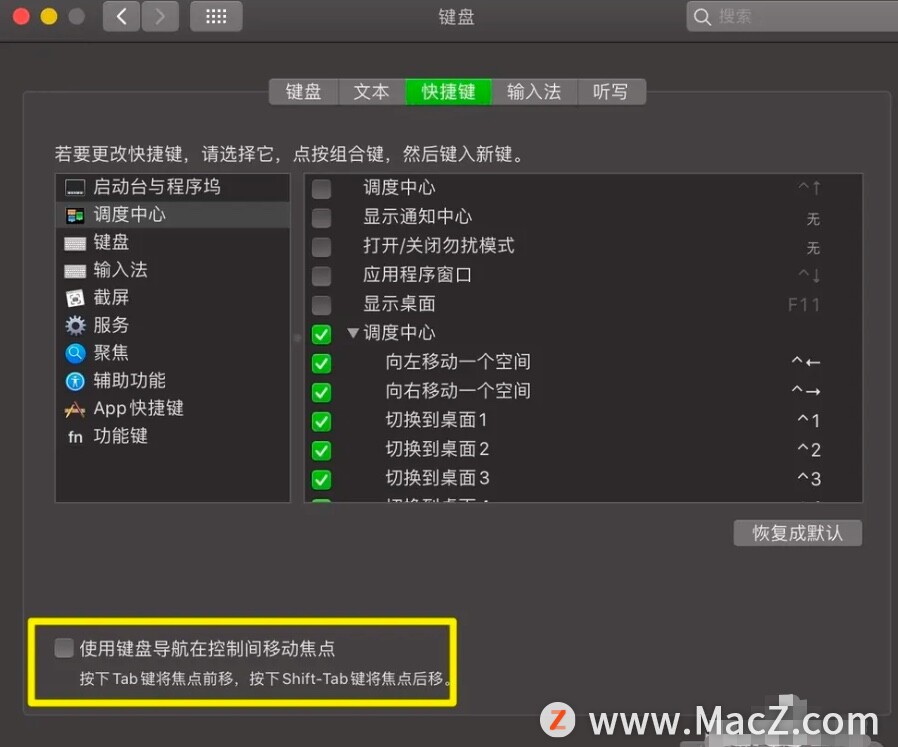Click the forward navigation arrow

pos(160,17)
